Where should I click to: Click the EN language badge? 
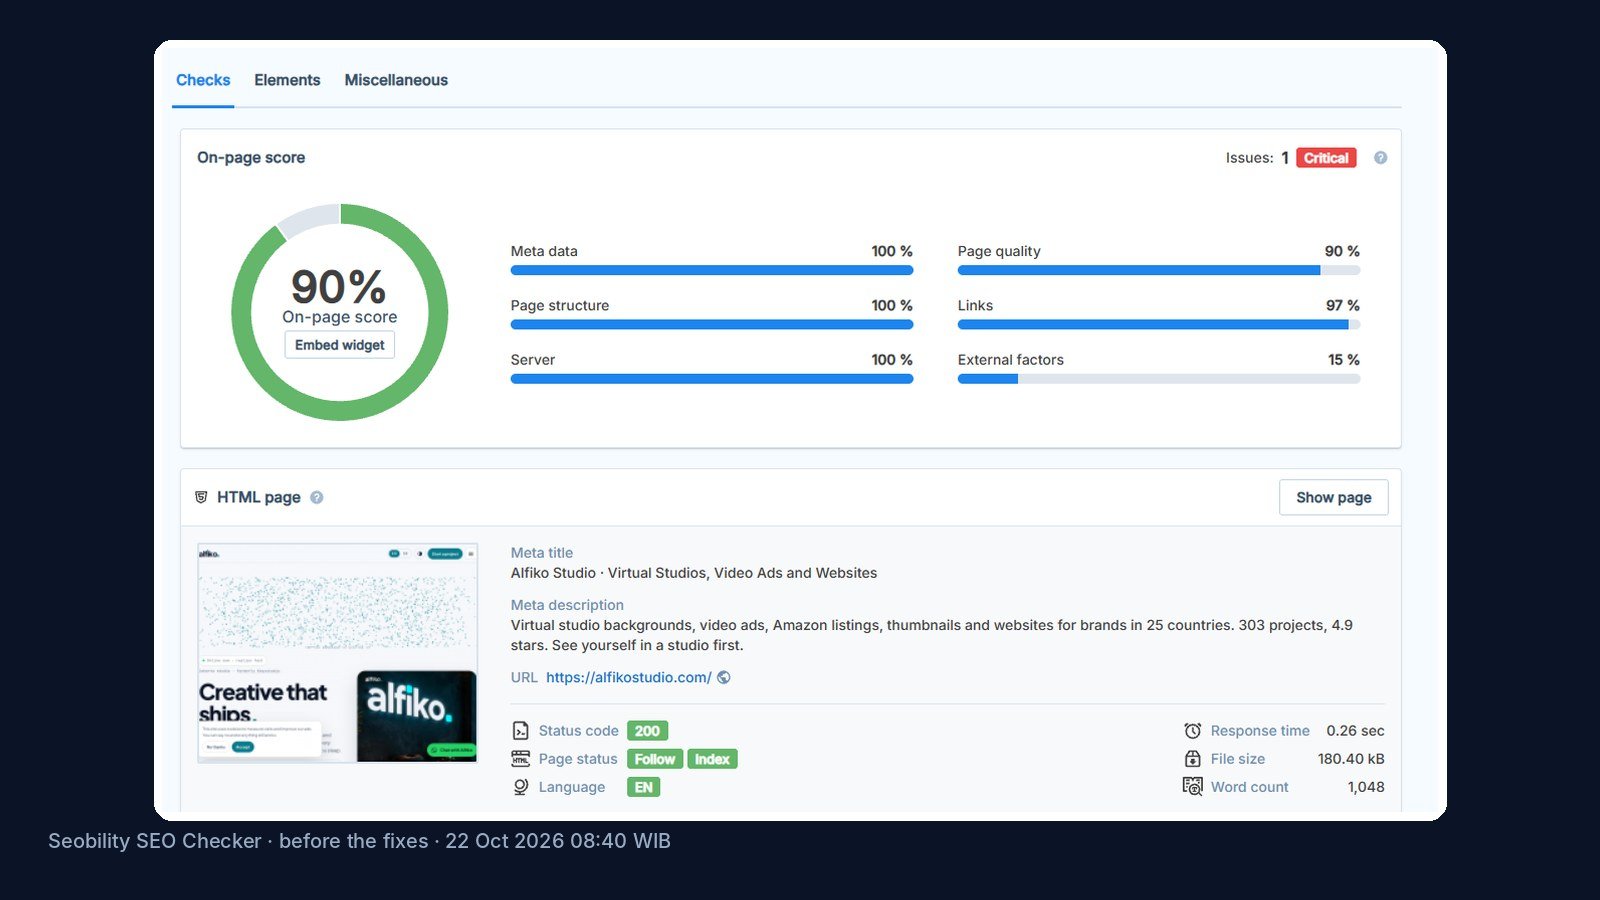pyautogui.click(x=643, y=787)
